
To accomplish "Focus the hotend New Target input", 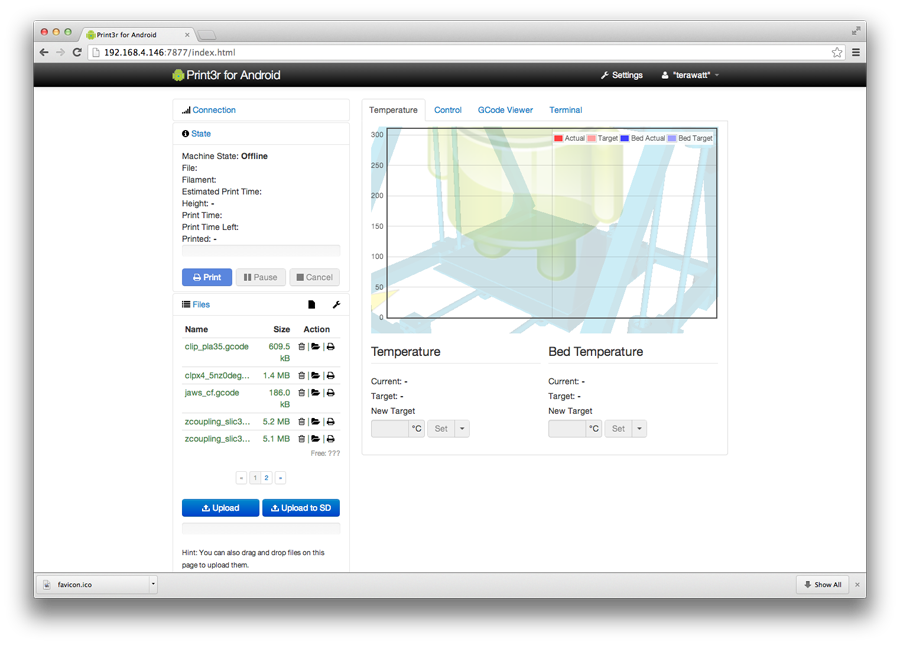I will coord(390,429).
